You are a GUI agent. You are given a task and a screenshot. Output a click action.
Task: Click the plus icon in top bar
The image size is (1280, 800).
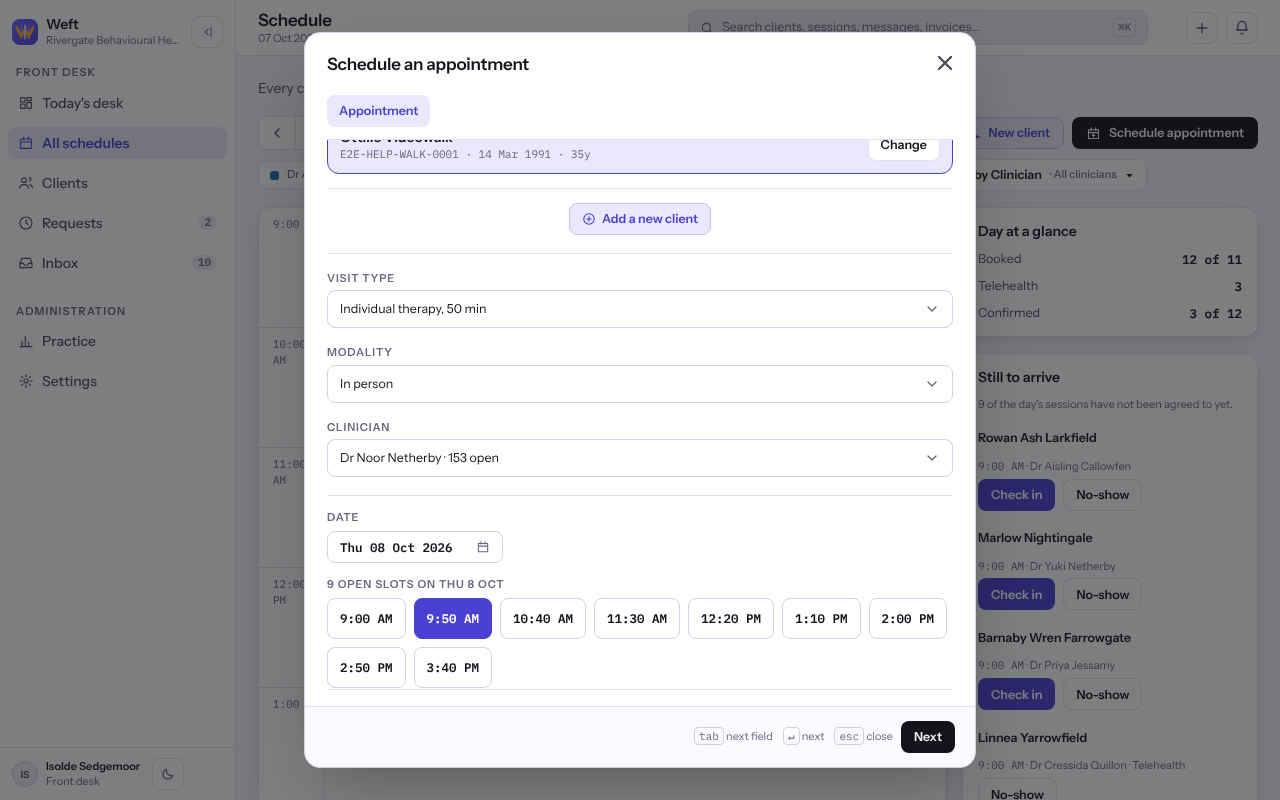click(x=1202, y=28)
